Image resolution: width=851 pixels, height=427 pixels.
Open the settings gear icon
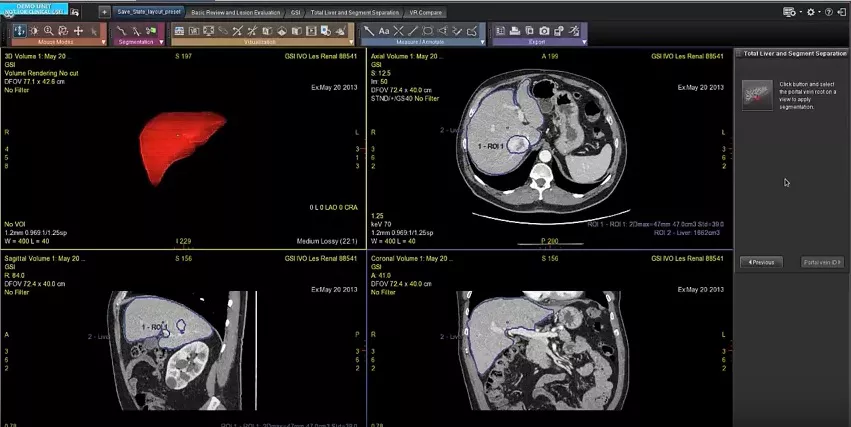pos(811,12)
